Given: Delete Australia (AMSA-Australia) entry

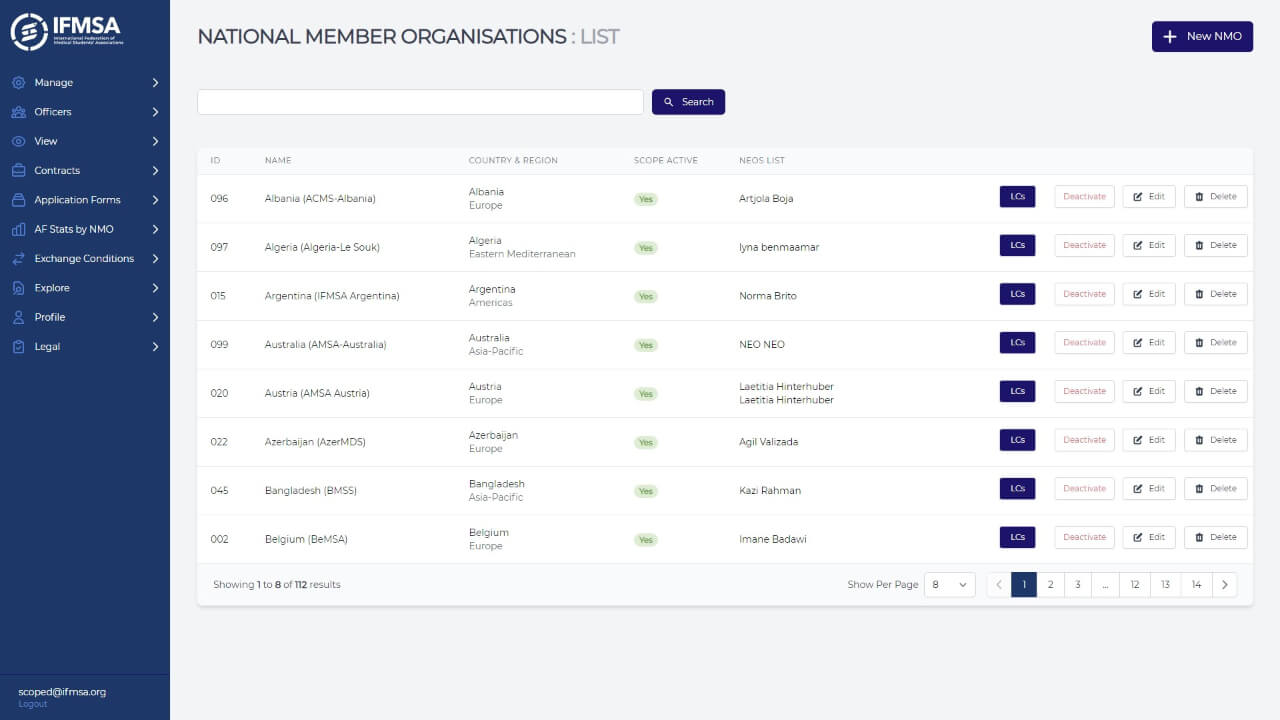Looking at the screenshot, I should 1216,343.
